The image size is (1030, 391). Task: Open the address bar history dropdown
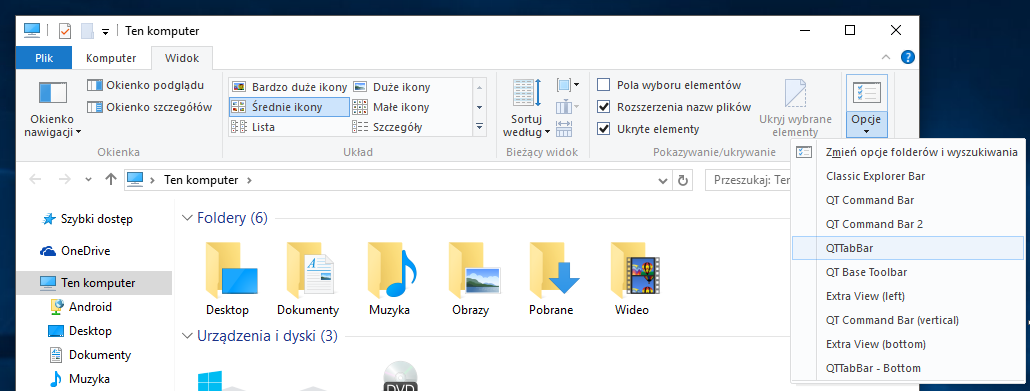click(x=662, y=180)
